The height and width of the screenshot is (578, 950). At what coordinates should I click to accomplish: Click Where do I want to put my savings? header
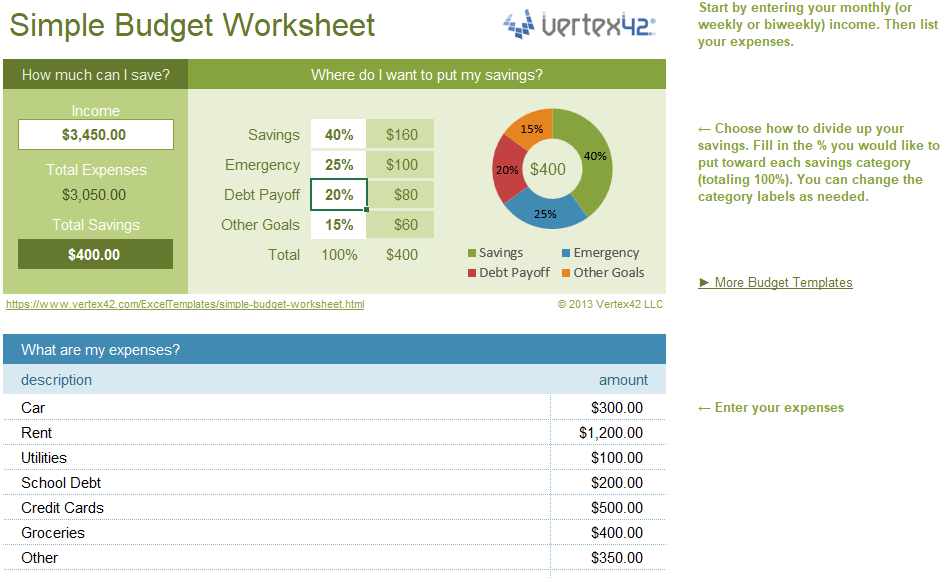(x=427, y=75)
